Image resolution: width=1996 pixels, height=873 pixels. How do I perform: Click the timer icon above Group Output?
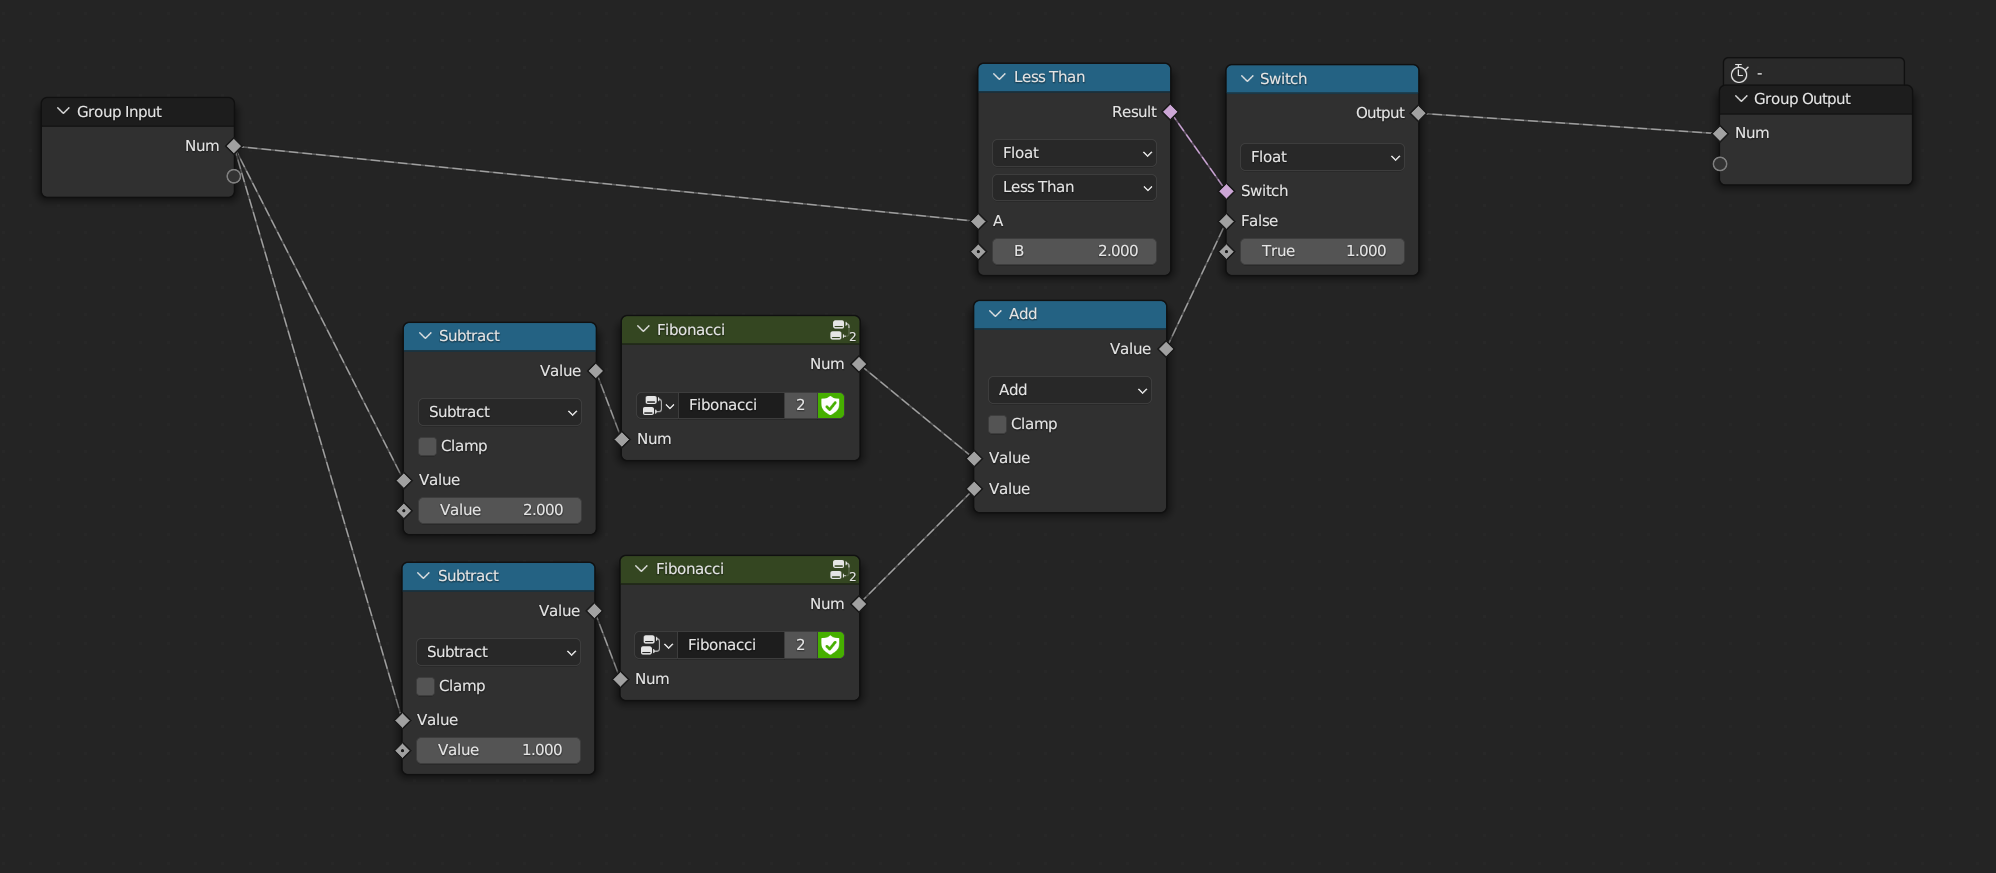tap(1739, 73)
